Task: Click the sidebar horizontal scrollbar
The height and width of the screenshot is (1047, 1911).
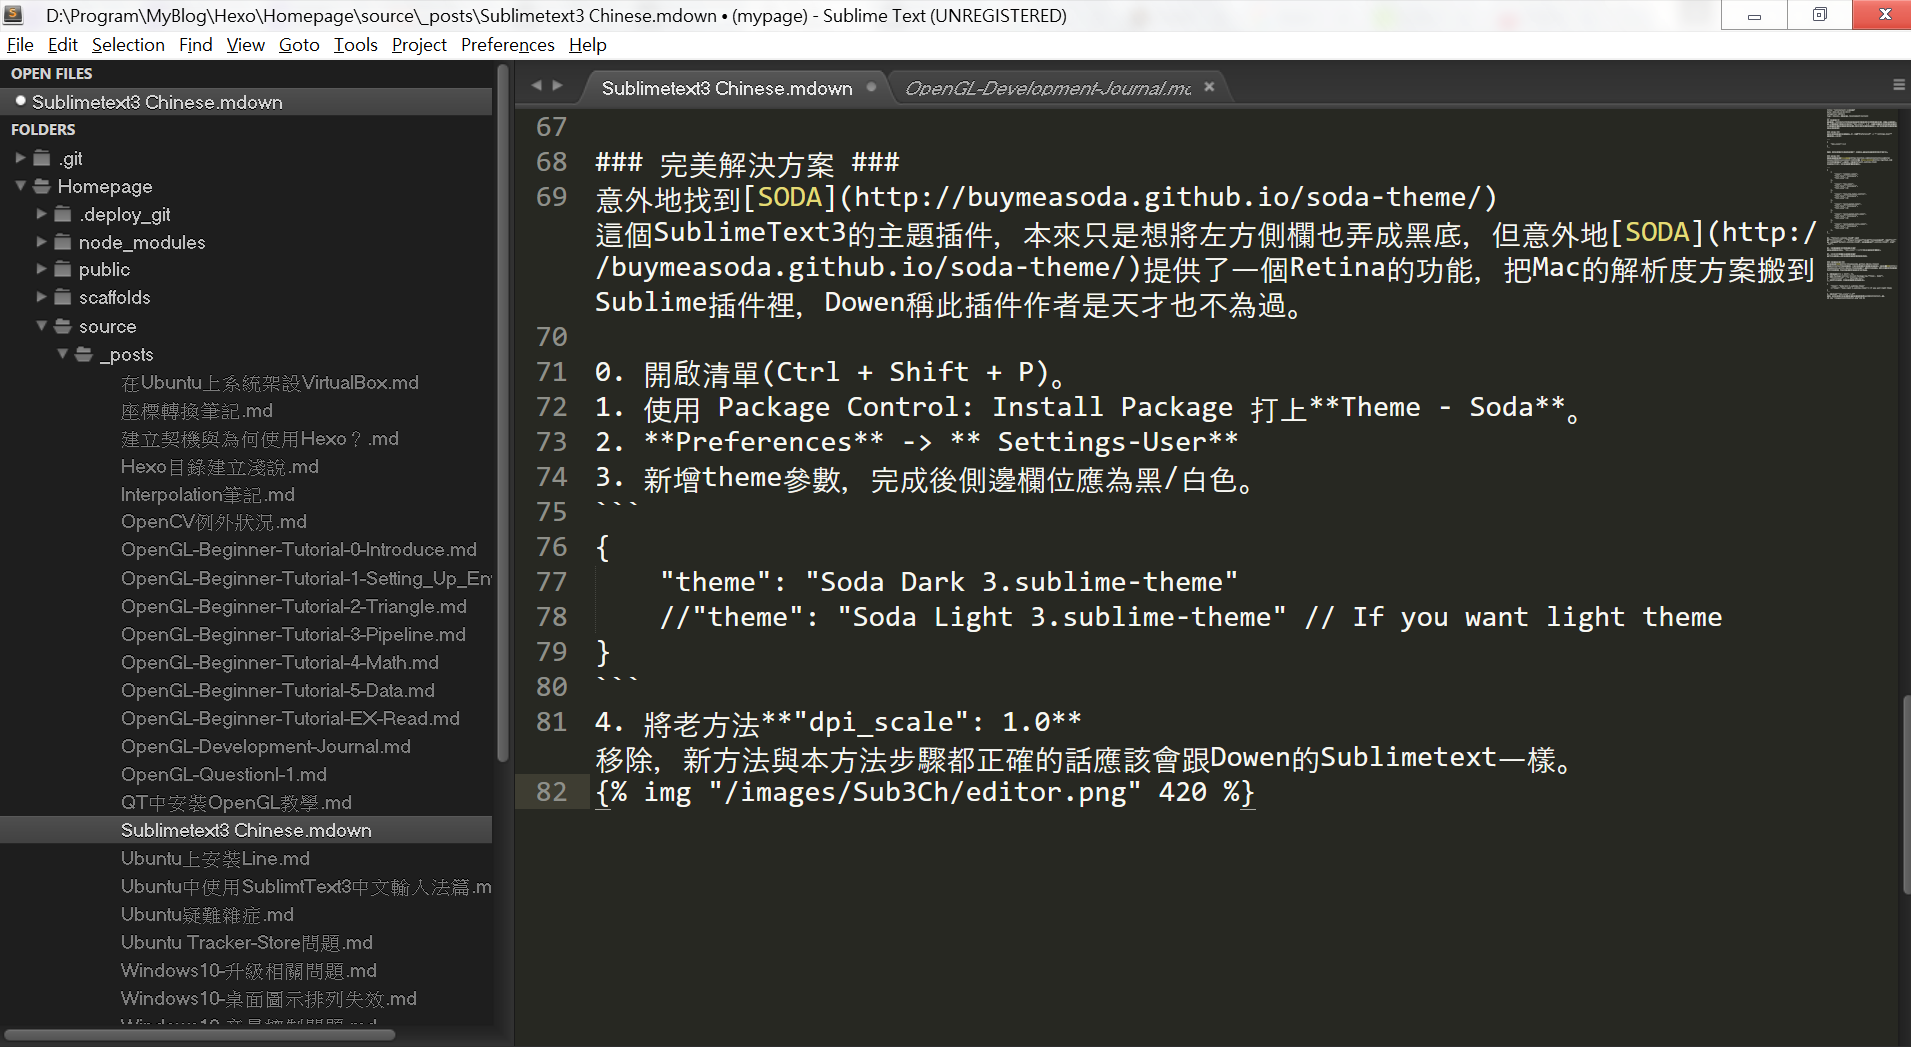Action: (x=200, y=1035)
